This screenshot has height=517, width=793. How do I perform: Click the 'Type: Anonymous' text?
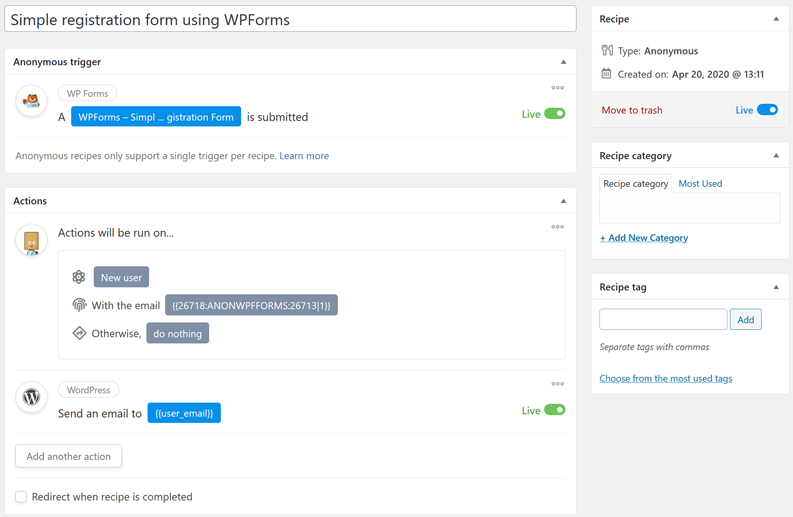point(657,51)
